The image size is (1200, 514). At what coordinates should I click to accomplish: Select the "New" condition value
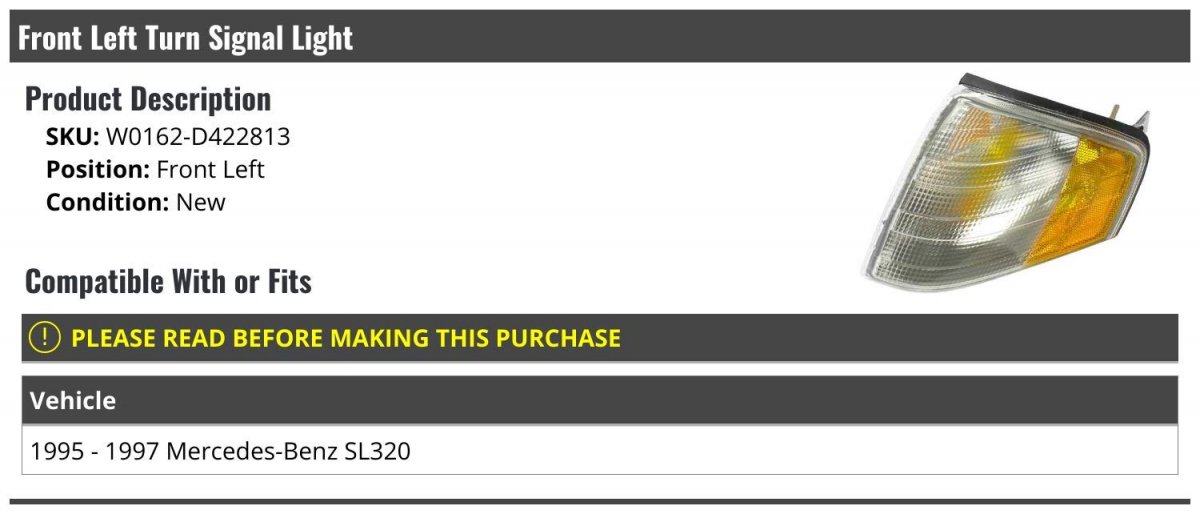(201, 202)
